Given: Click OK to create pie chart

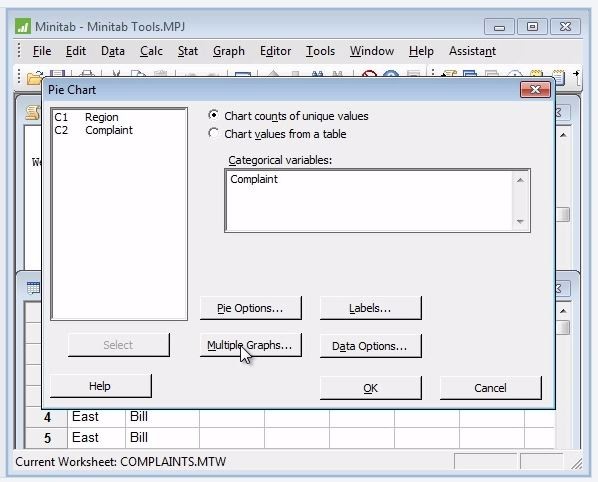Looking at the screenshot, I should 370,388.
